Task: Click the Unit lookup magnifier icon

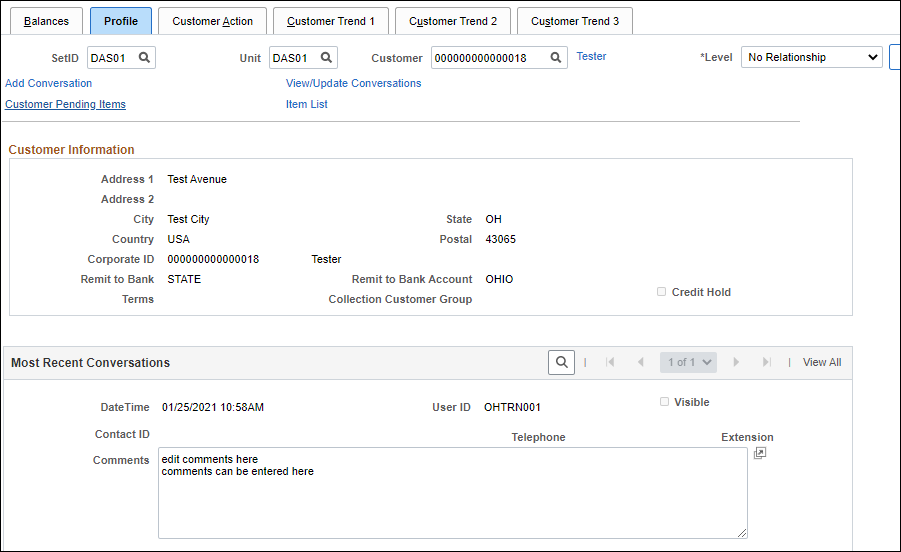Action: coord(326,58)
